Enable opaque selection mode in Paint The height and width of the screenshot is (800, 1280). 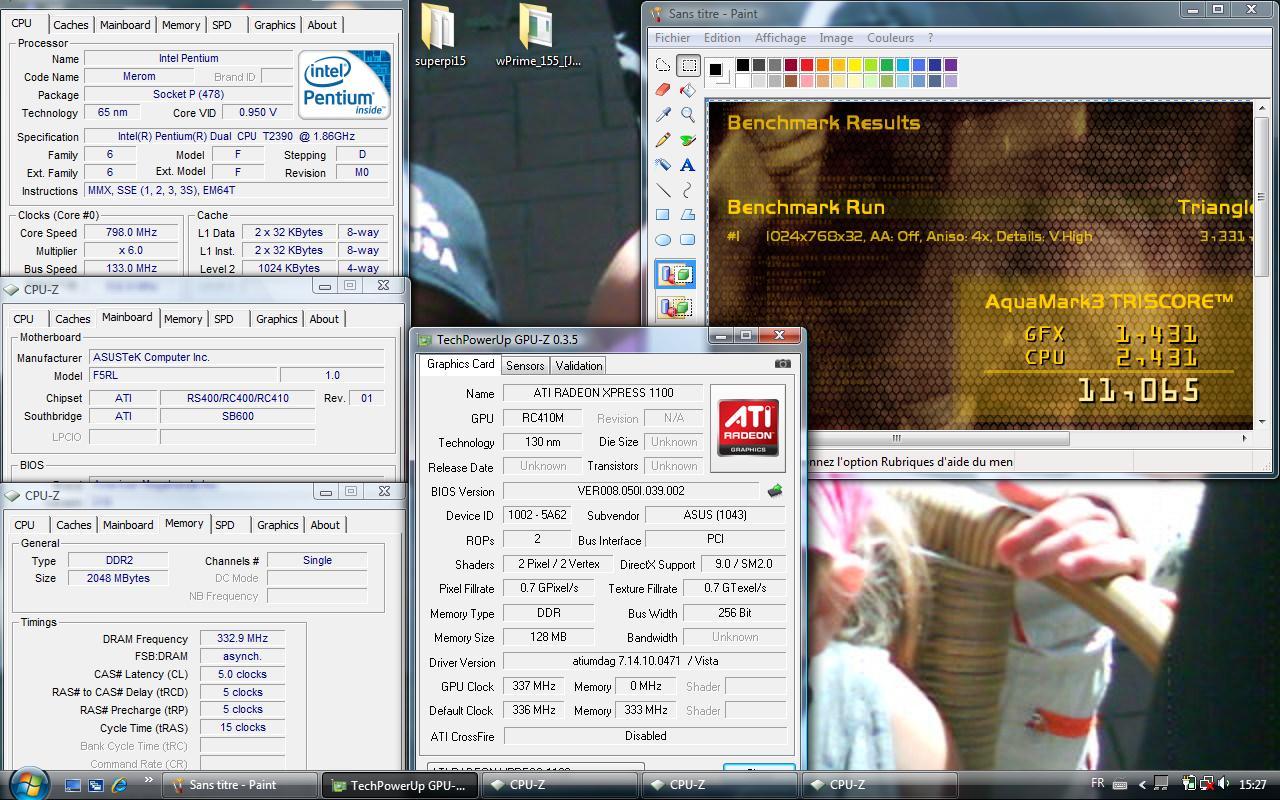coord(675,274)
